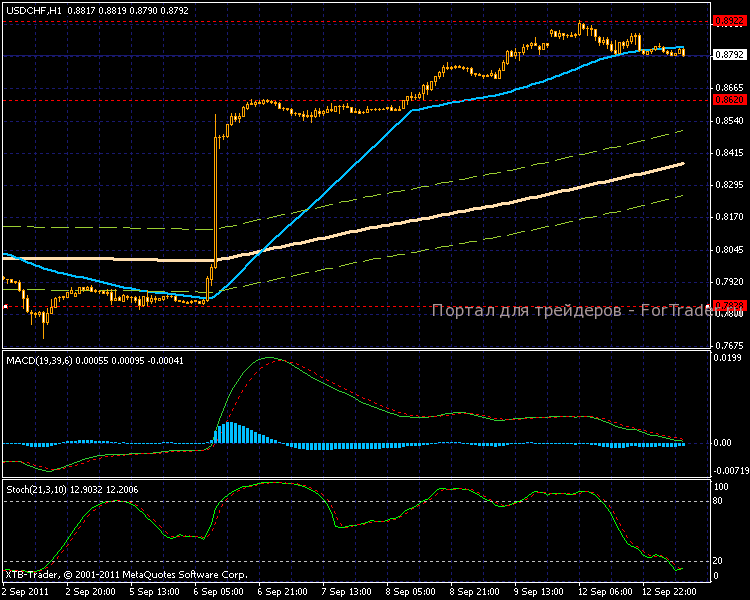Click the 0.8045 price axis label
Screen dimensions: 750x600
point(729,250)
